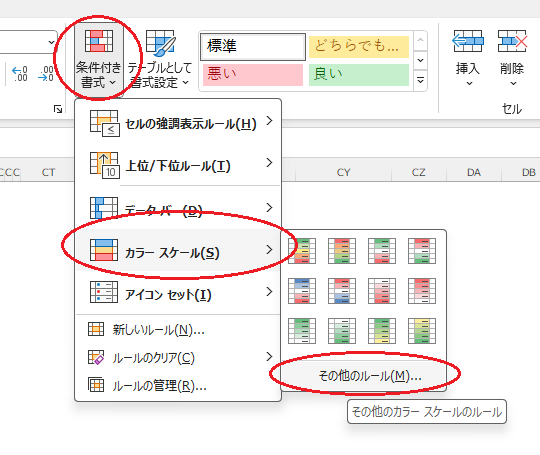The width and height of the screenshot is (540, 455).
Task: Decrease decimal places icon
Action: click(x=46, y=74)
